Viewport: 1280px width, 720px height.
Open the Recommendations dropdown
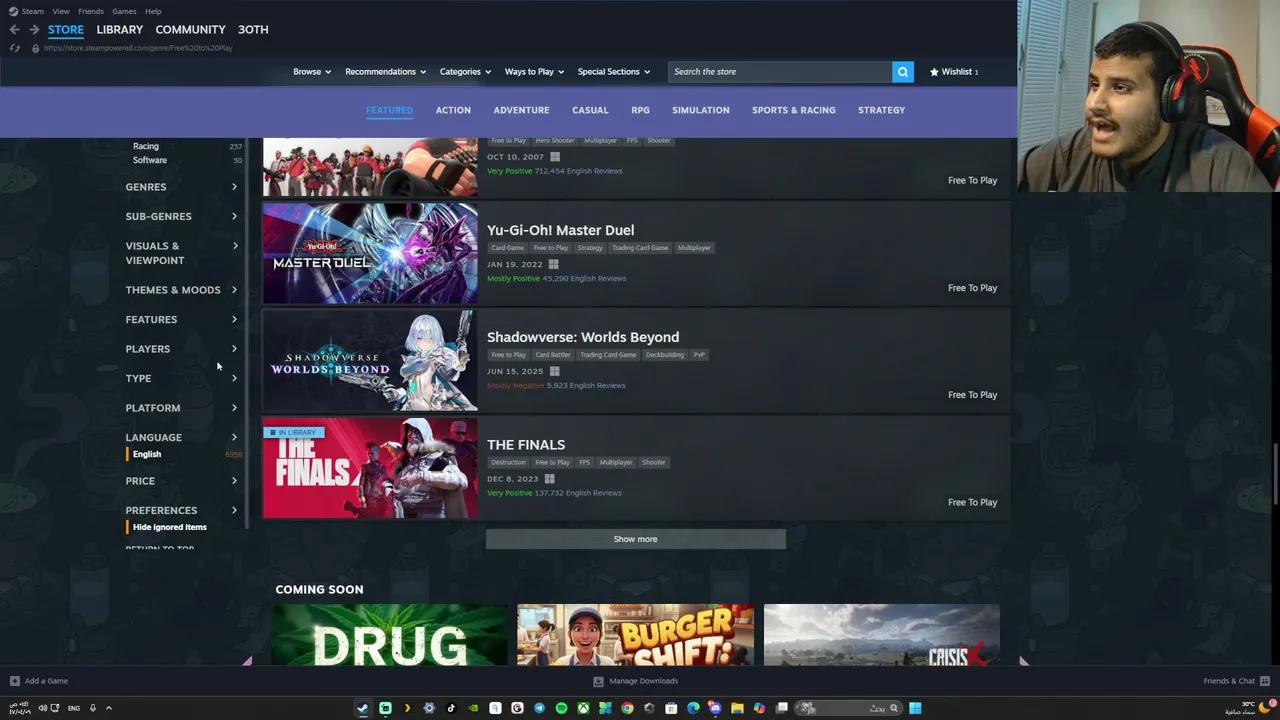pos(385,72)
